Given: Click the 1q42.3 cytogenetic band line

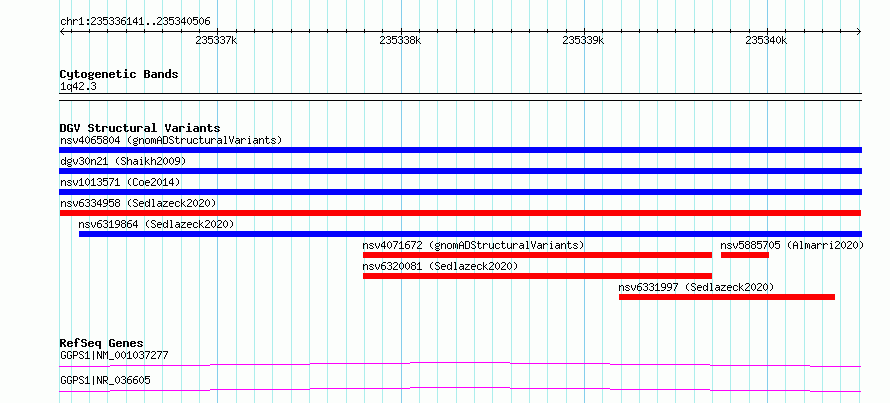Looking at the screenshot, I should (460, 97).
